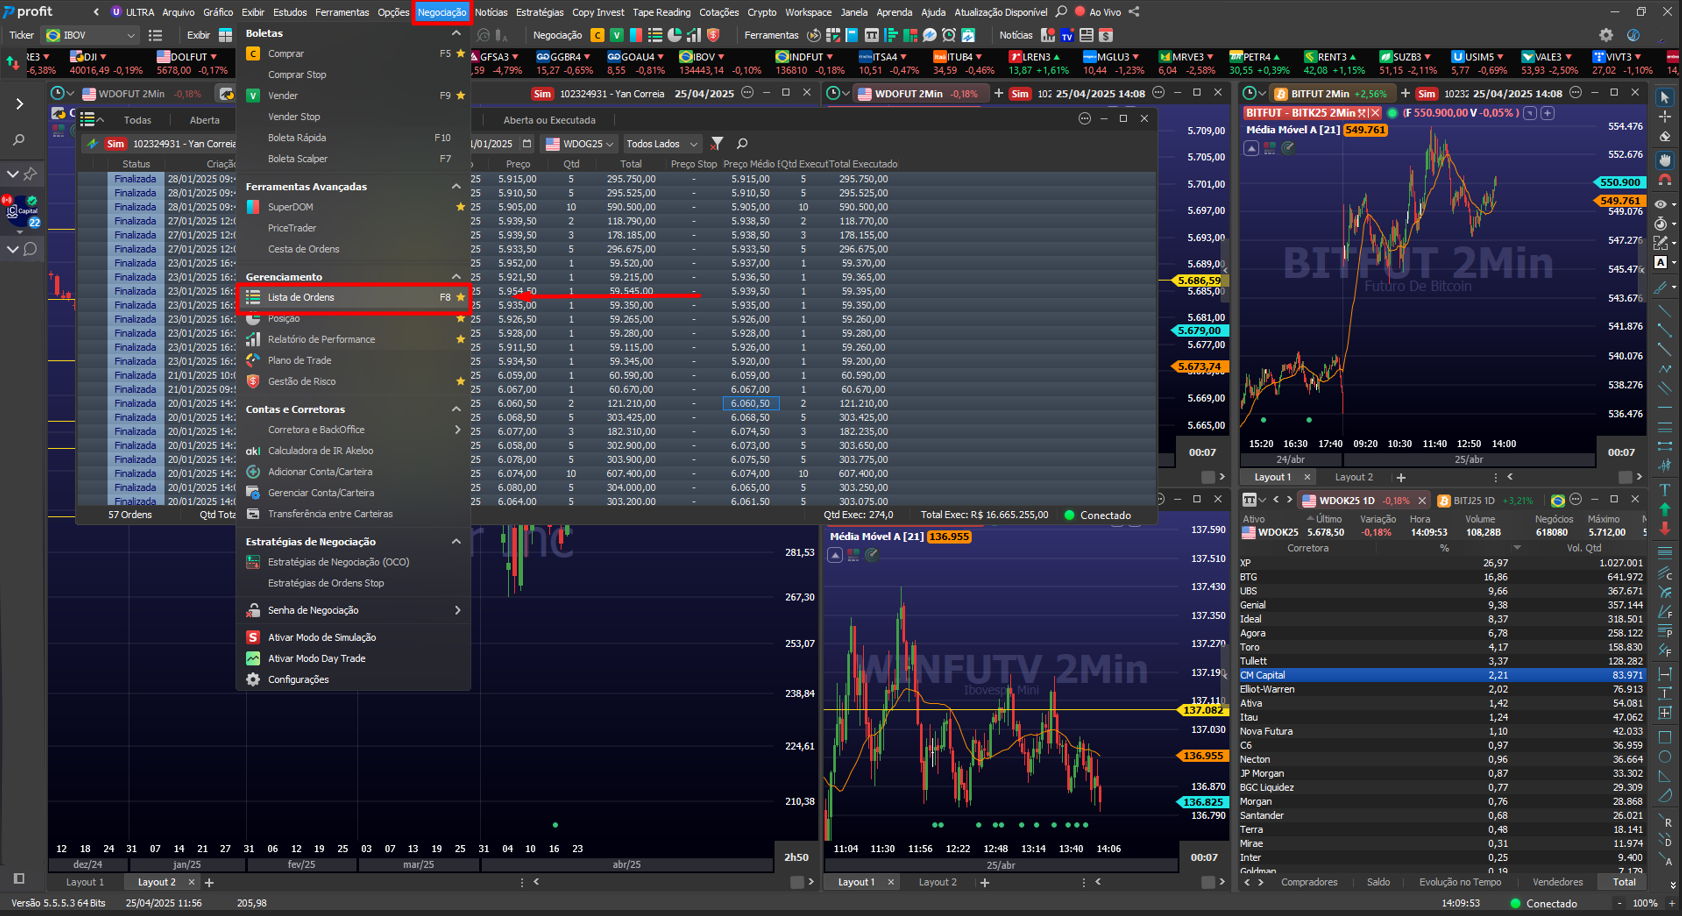The height and width of the screenshot is (916, 1682).
Task: Collapse the Boletas menu section
Action: (x=456, y=33)
